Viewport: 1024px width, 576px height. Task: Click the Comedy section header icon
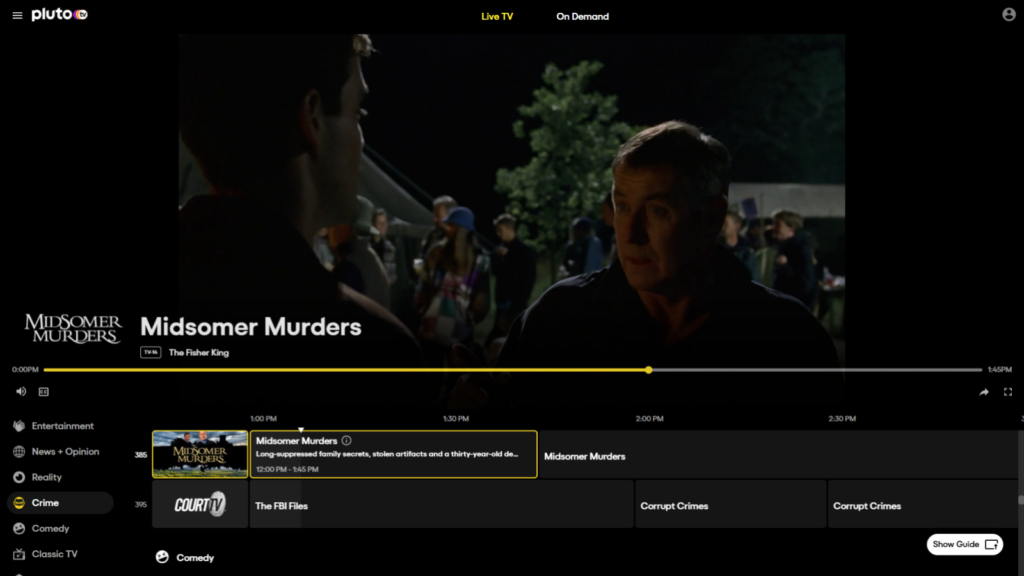coord(162,557)
